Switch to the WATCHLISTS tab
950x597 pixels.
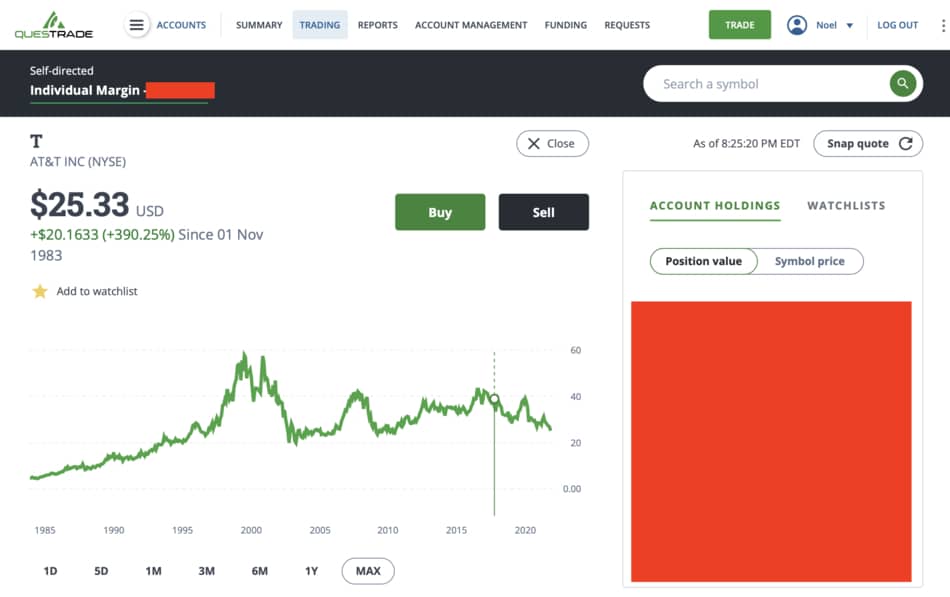tap(846, 205)
